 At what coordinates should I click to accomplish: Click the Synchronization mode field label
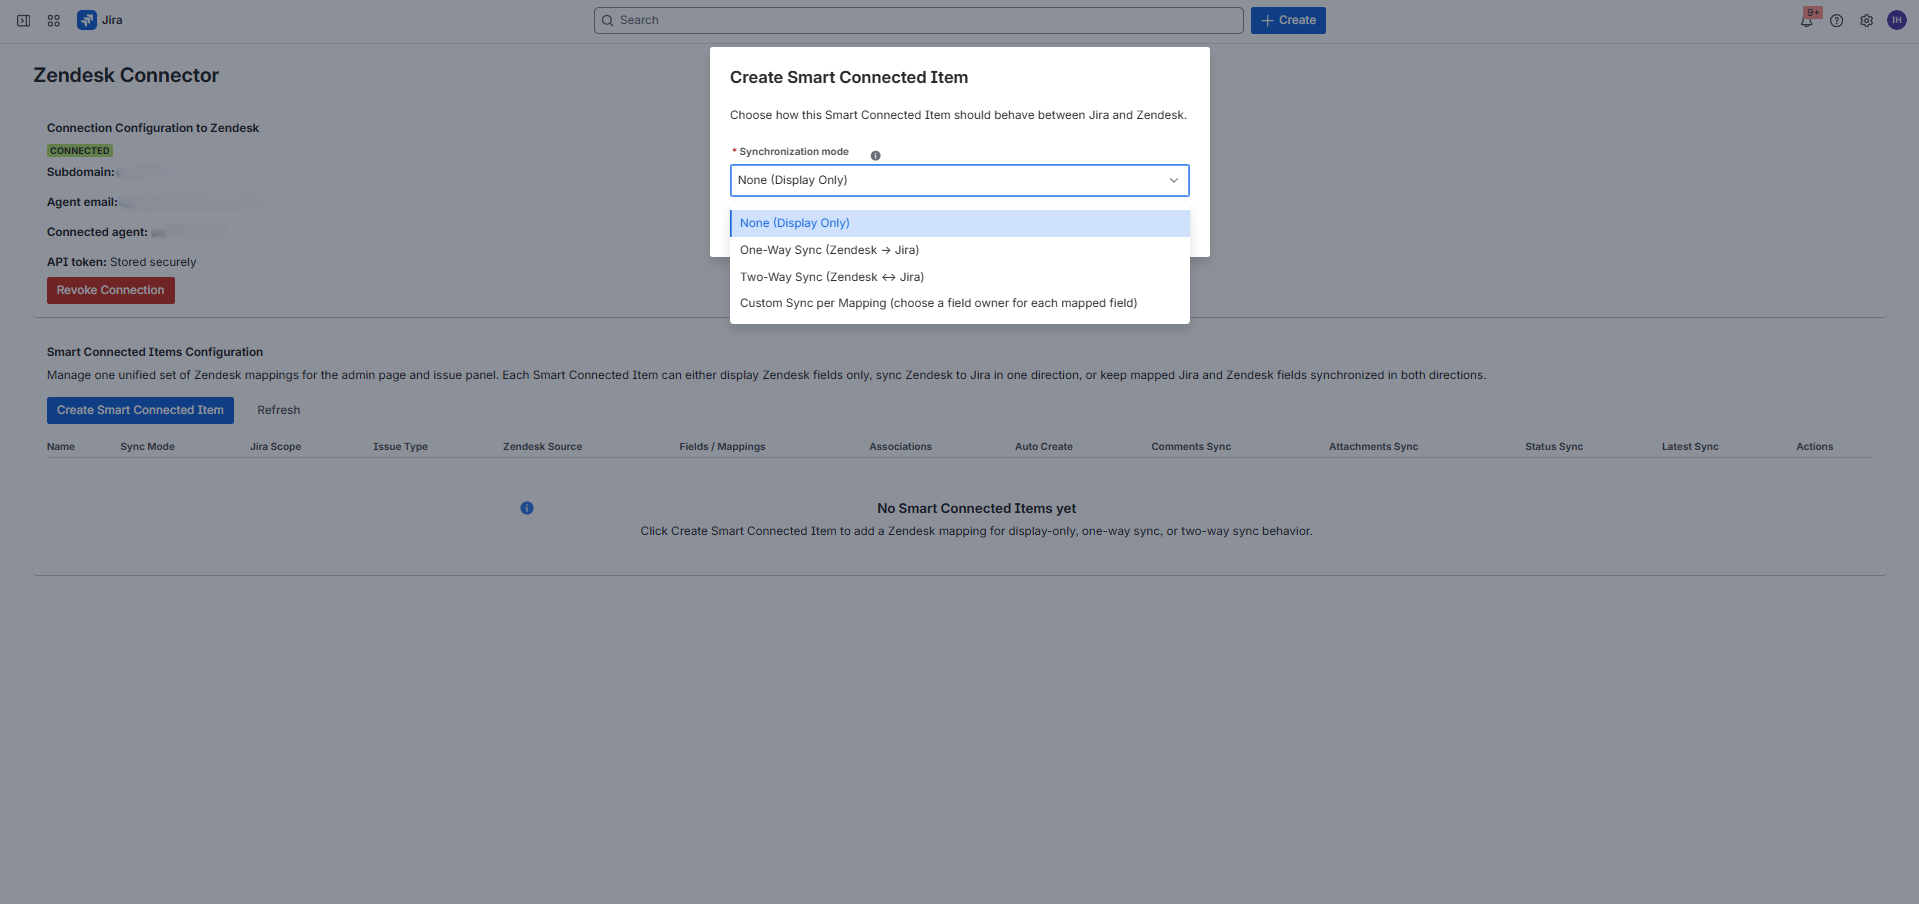[794, 152]
